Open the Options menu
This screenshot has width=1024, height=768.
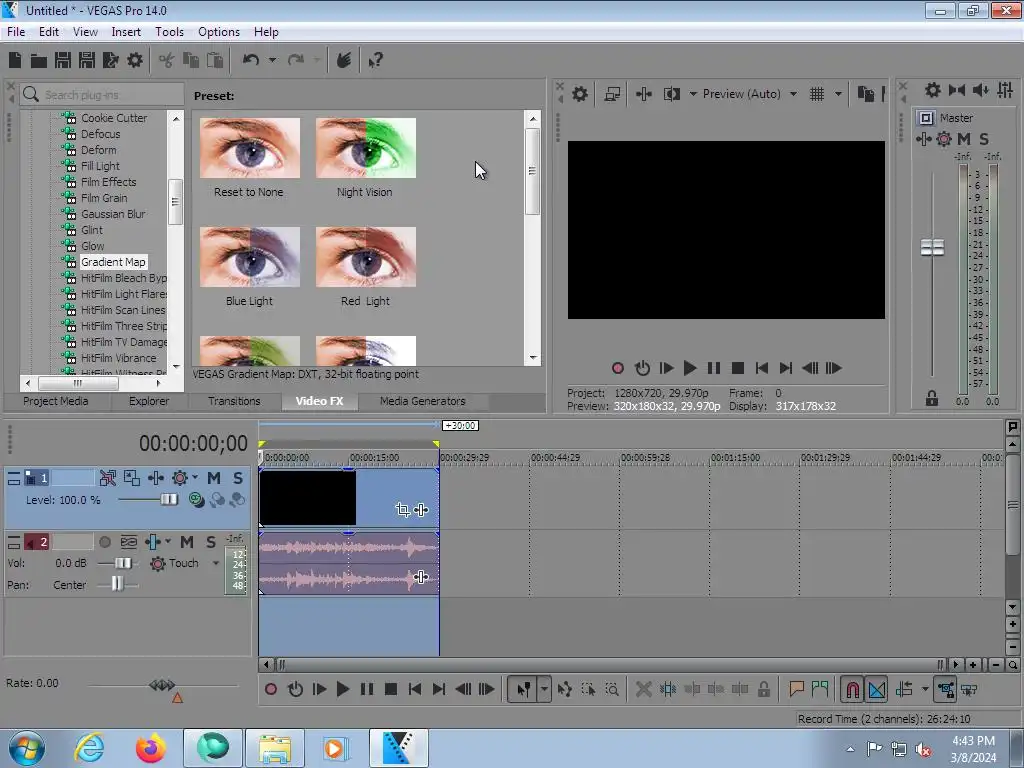(219, 32)
